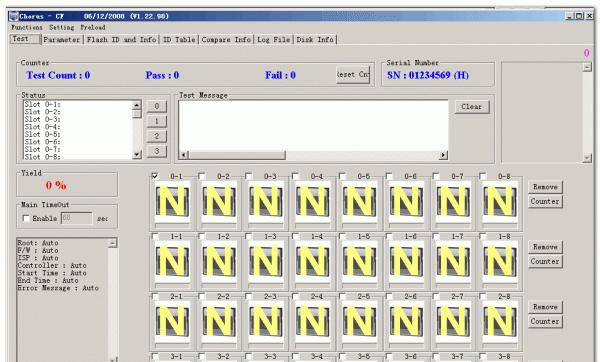600x362 pixels.
Task: Click the slot 0-1 N status icon
Action: [x=172, y=201]
